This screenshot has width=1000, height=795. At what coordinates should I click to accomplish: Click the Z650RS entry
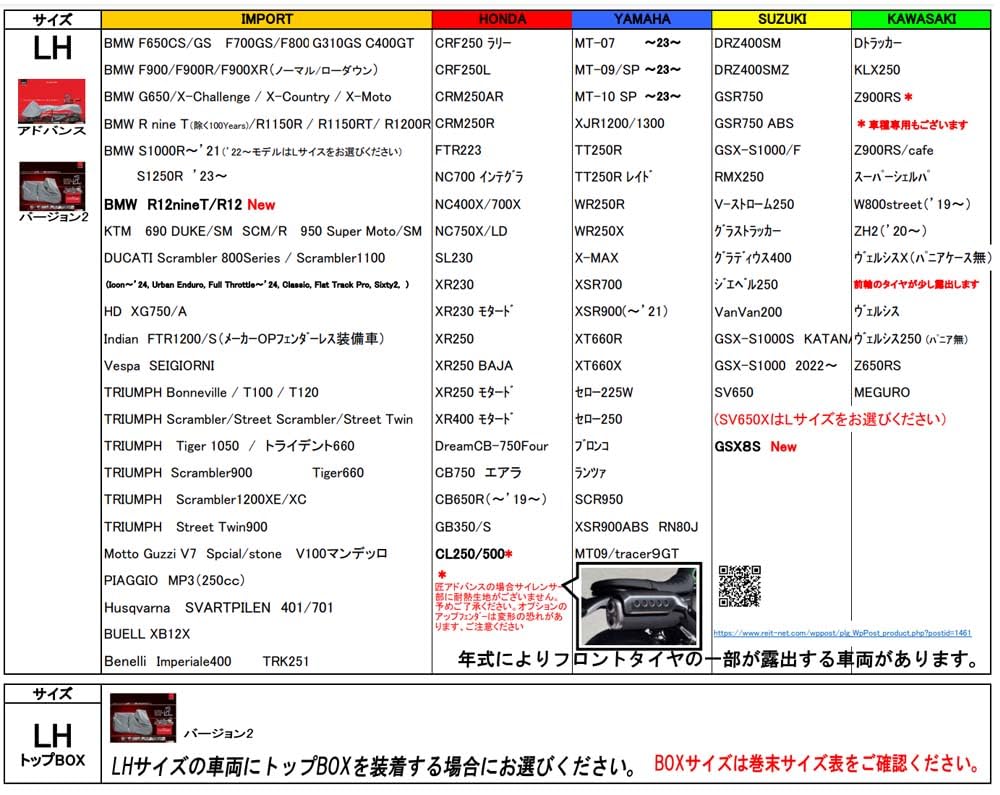877,365
